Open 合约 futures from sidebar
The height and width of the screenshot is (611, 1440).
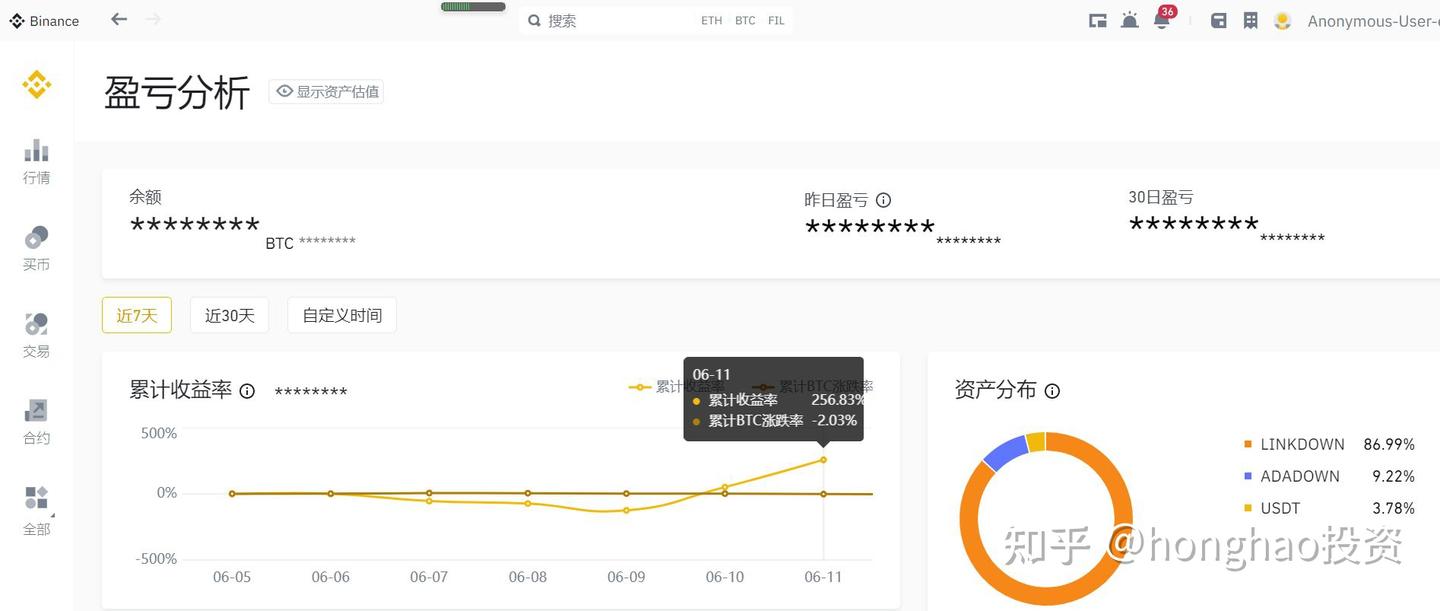point(37,421)
